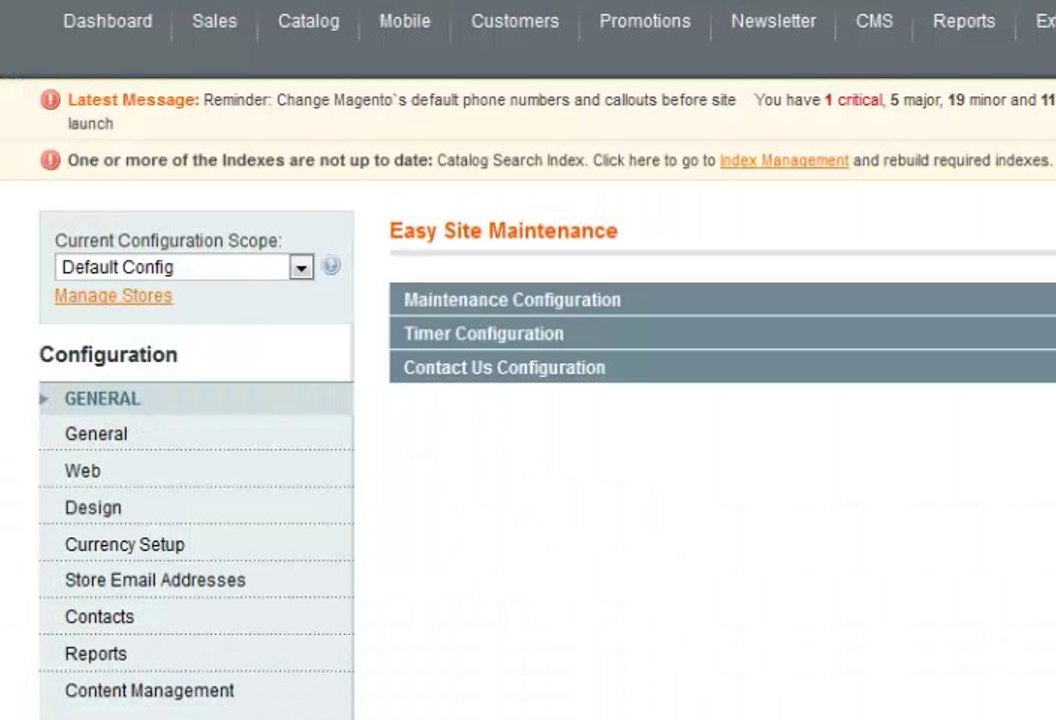Click the Configuration sidebar heading
1056x720 pixels.
pos(108,354)
